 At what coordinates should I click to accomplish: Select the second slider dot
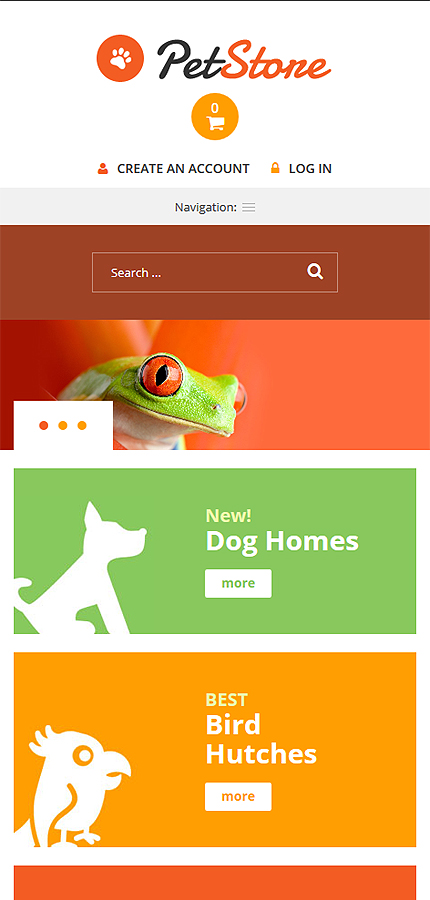(63, 425)
